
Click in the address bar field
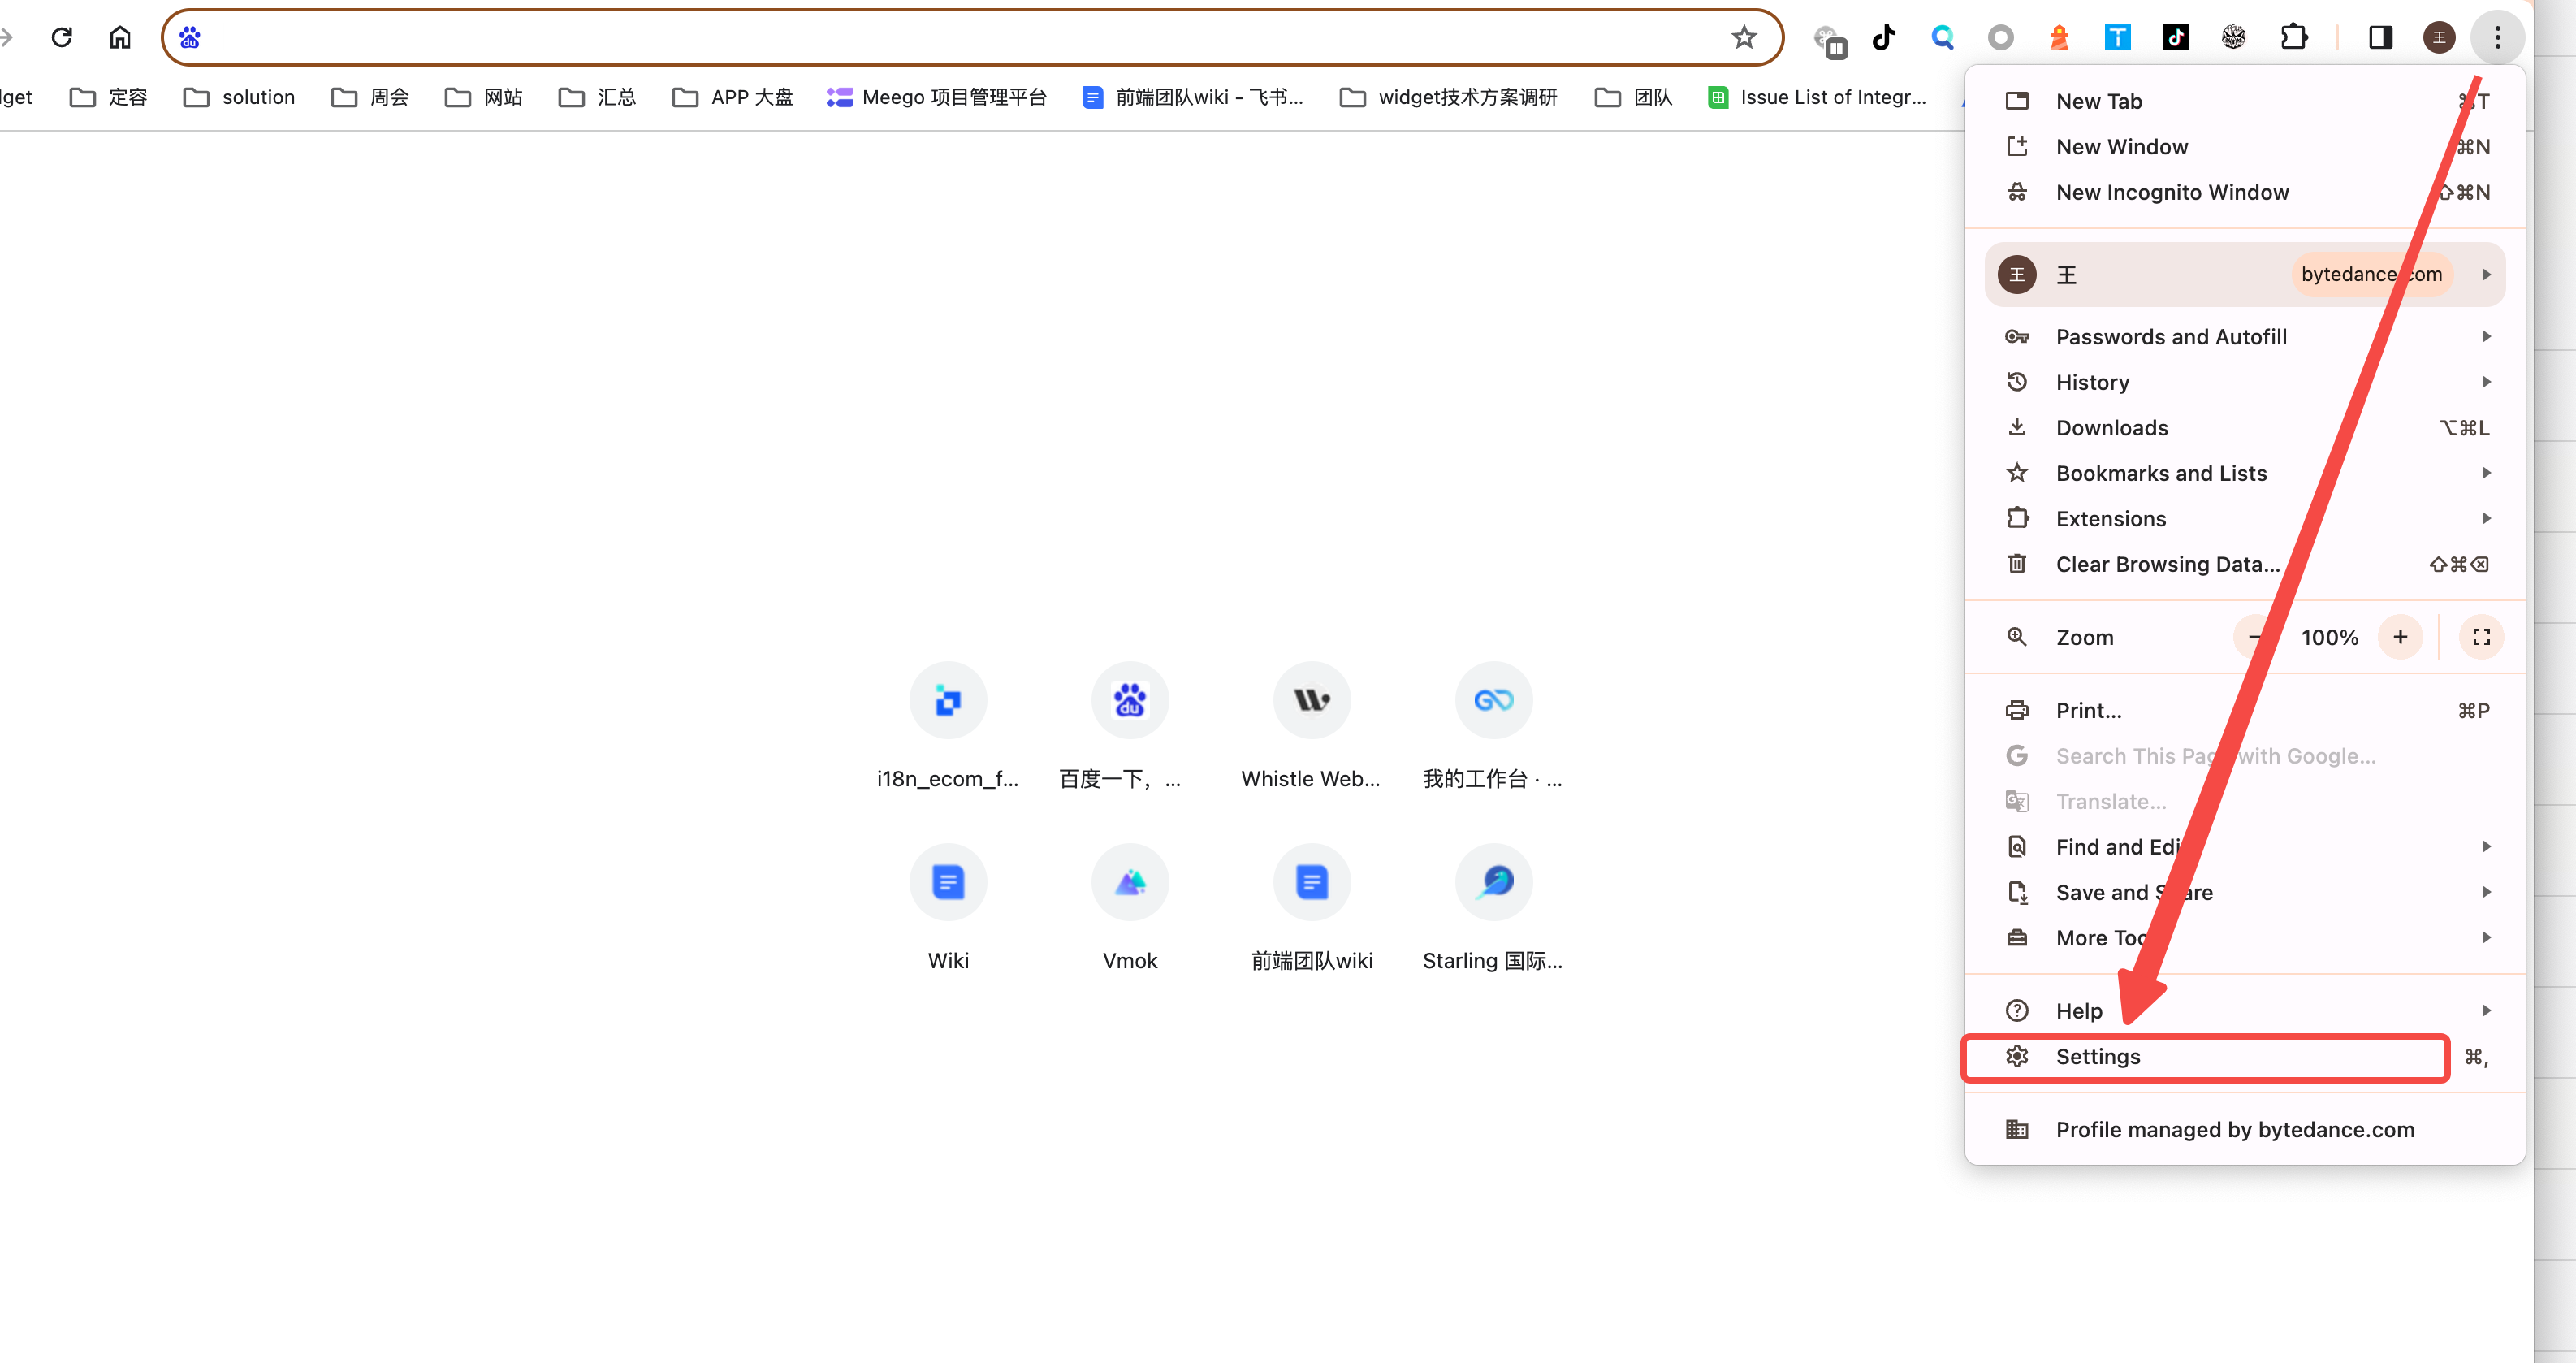click(950, 37)
